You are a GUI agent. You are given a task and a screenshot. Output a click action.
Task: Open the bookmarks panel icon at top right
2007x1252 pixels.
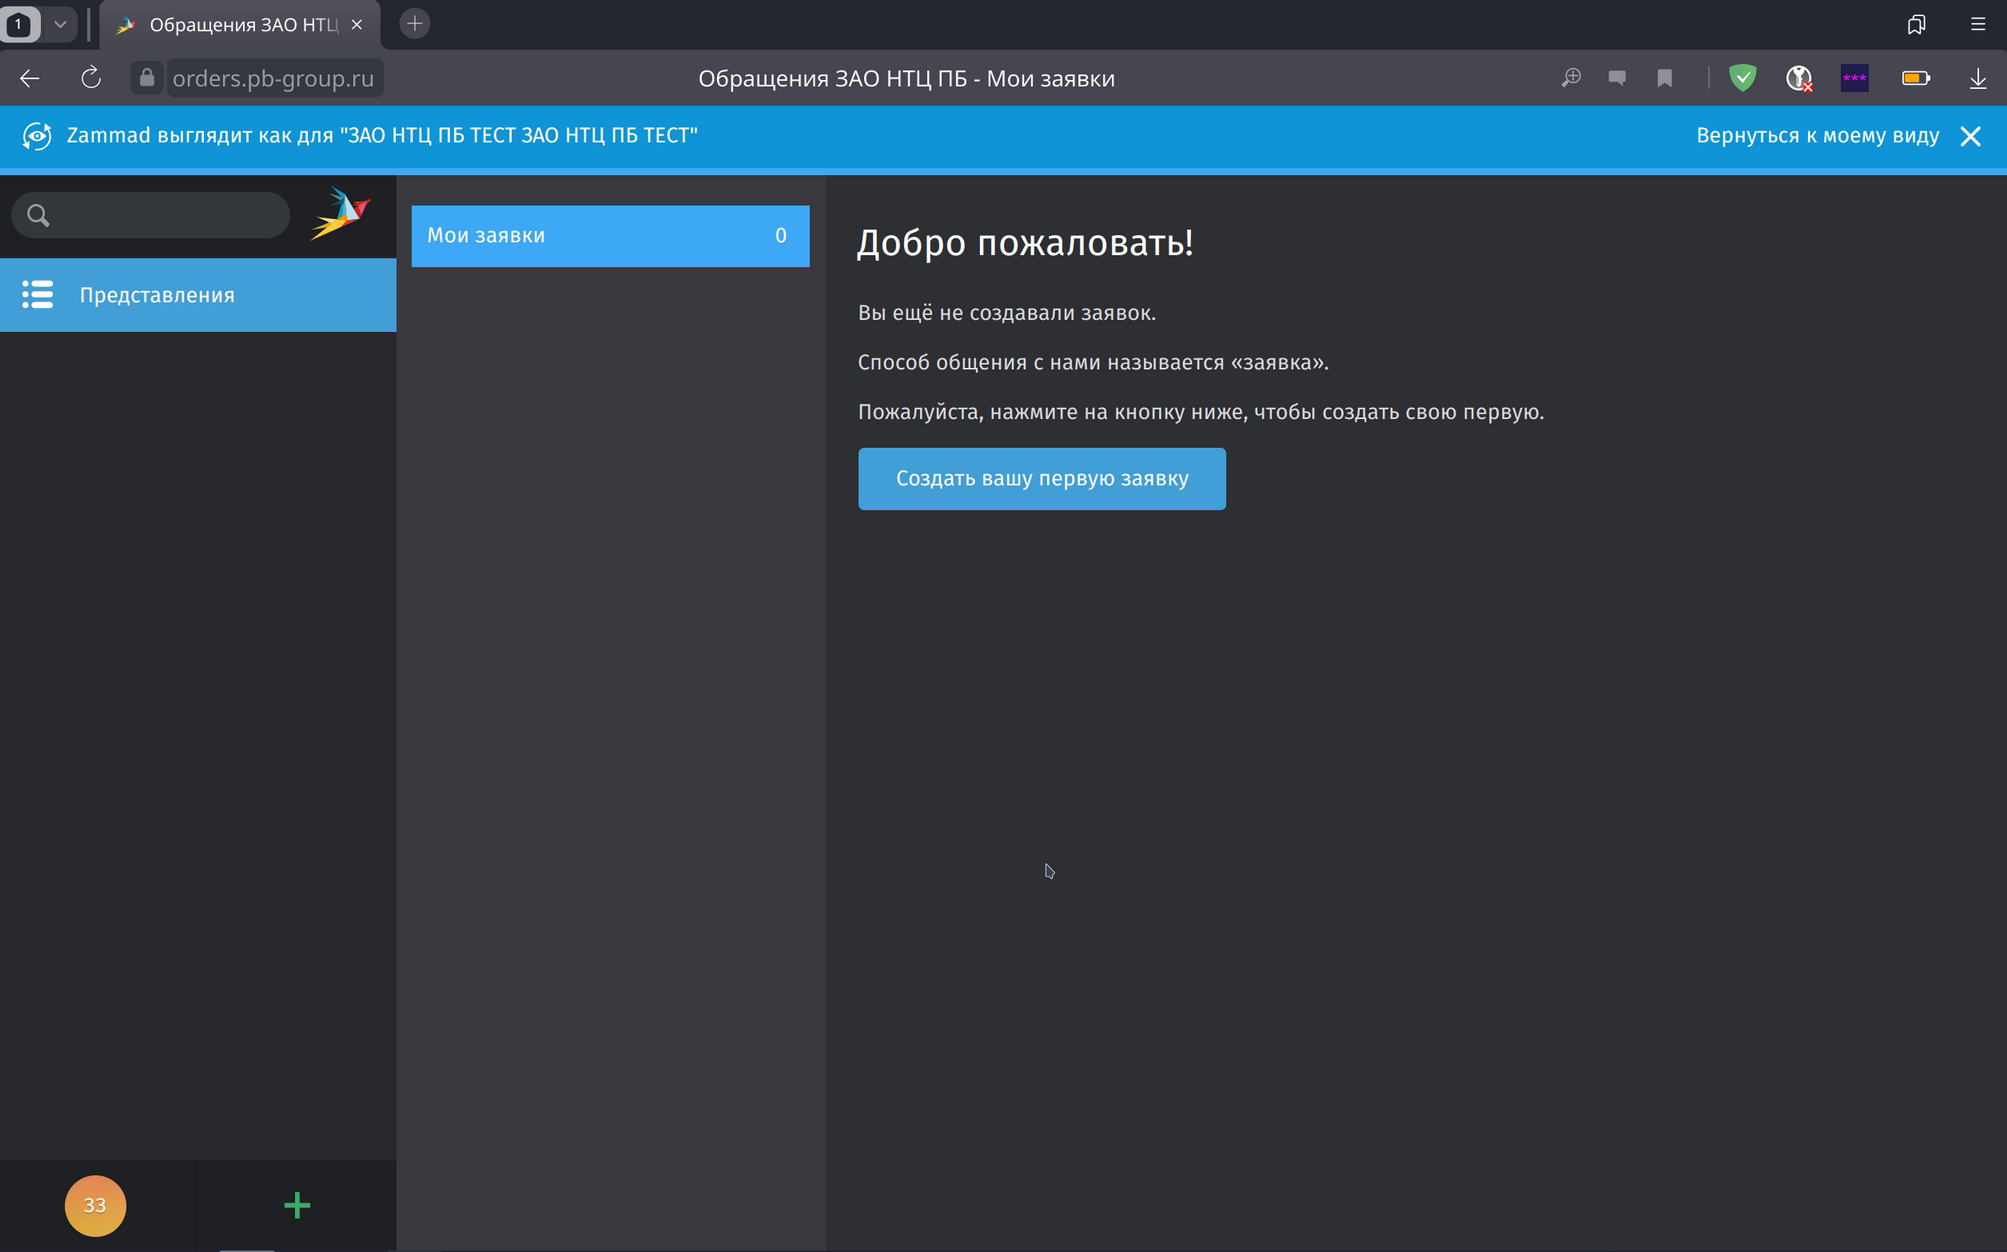(x=1916, y=24)
